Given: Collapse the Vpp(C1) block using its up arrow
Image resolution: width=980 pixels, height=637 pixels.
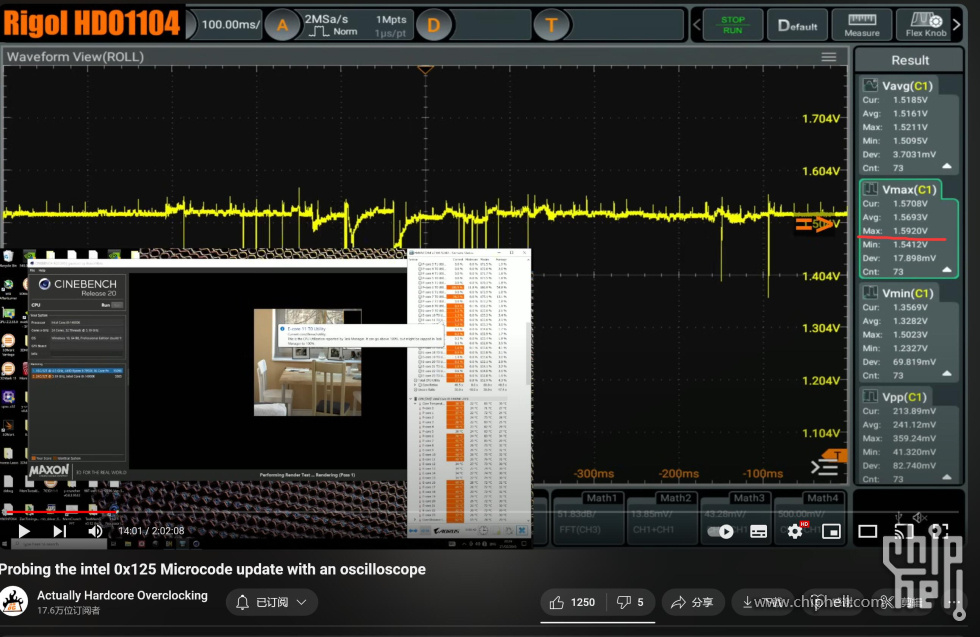Looking at the screenshot, I should click(947, 478).
